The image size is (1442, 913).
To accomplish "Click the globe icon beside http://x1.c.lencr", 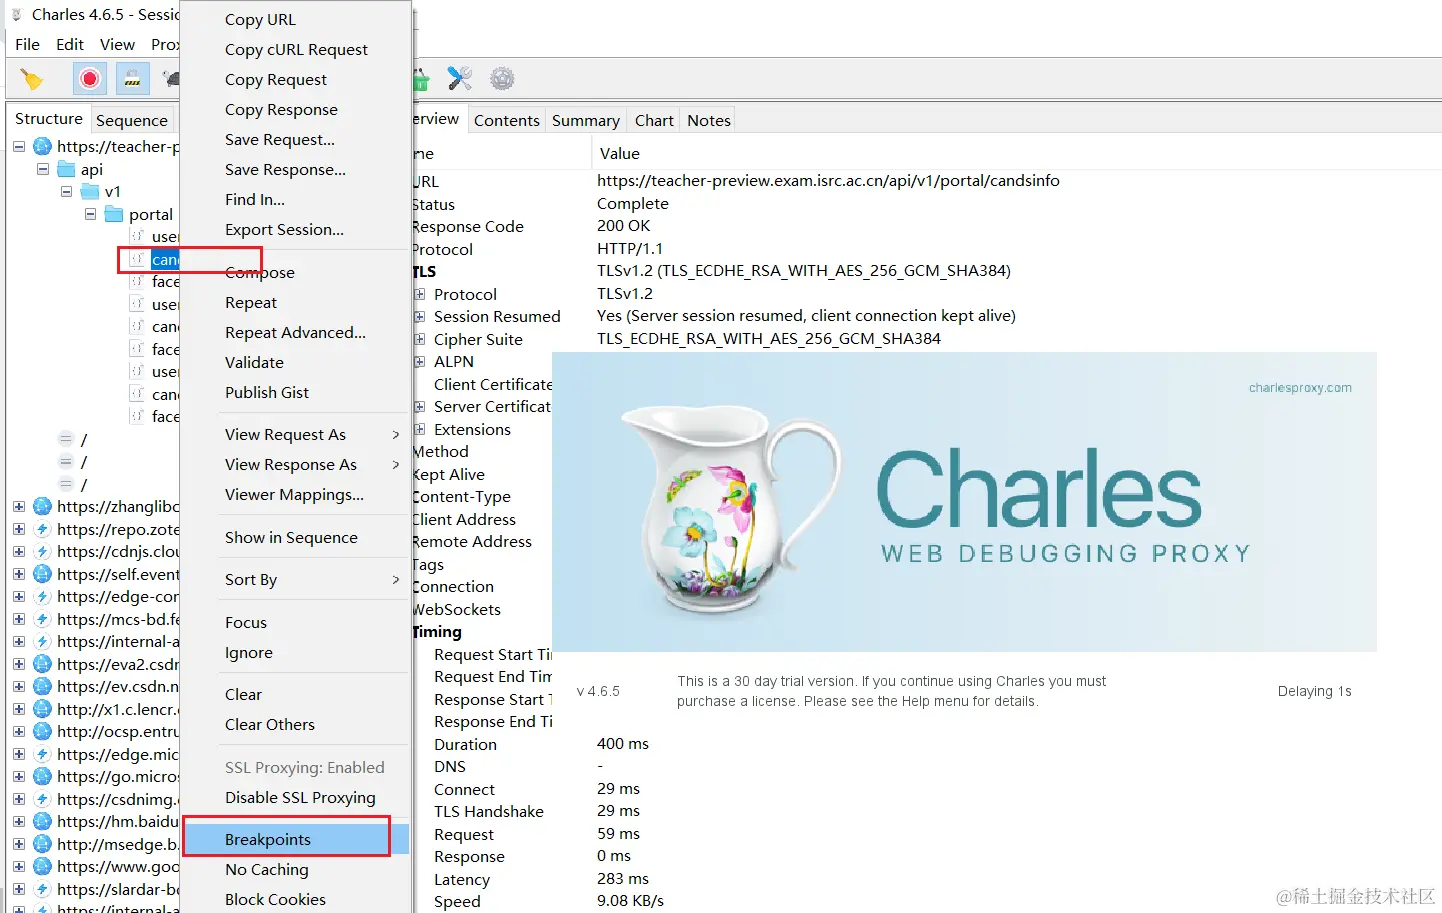I will [42, 709].
